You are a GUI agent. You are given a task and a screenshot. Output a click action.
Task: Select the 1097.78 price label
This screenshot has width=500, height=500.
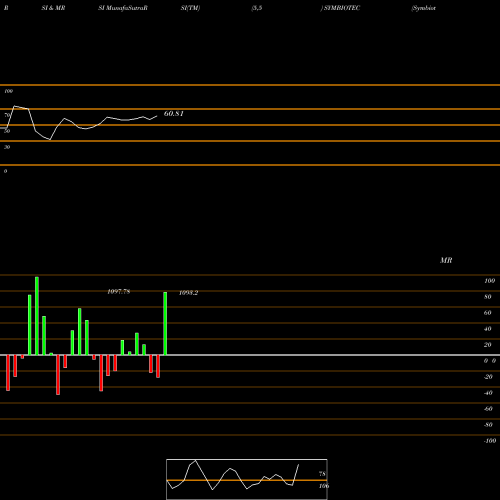pyautogui.click(x=119, y=292)
